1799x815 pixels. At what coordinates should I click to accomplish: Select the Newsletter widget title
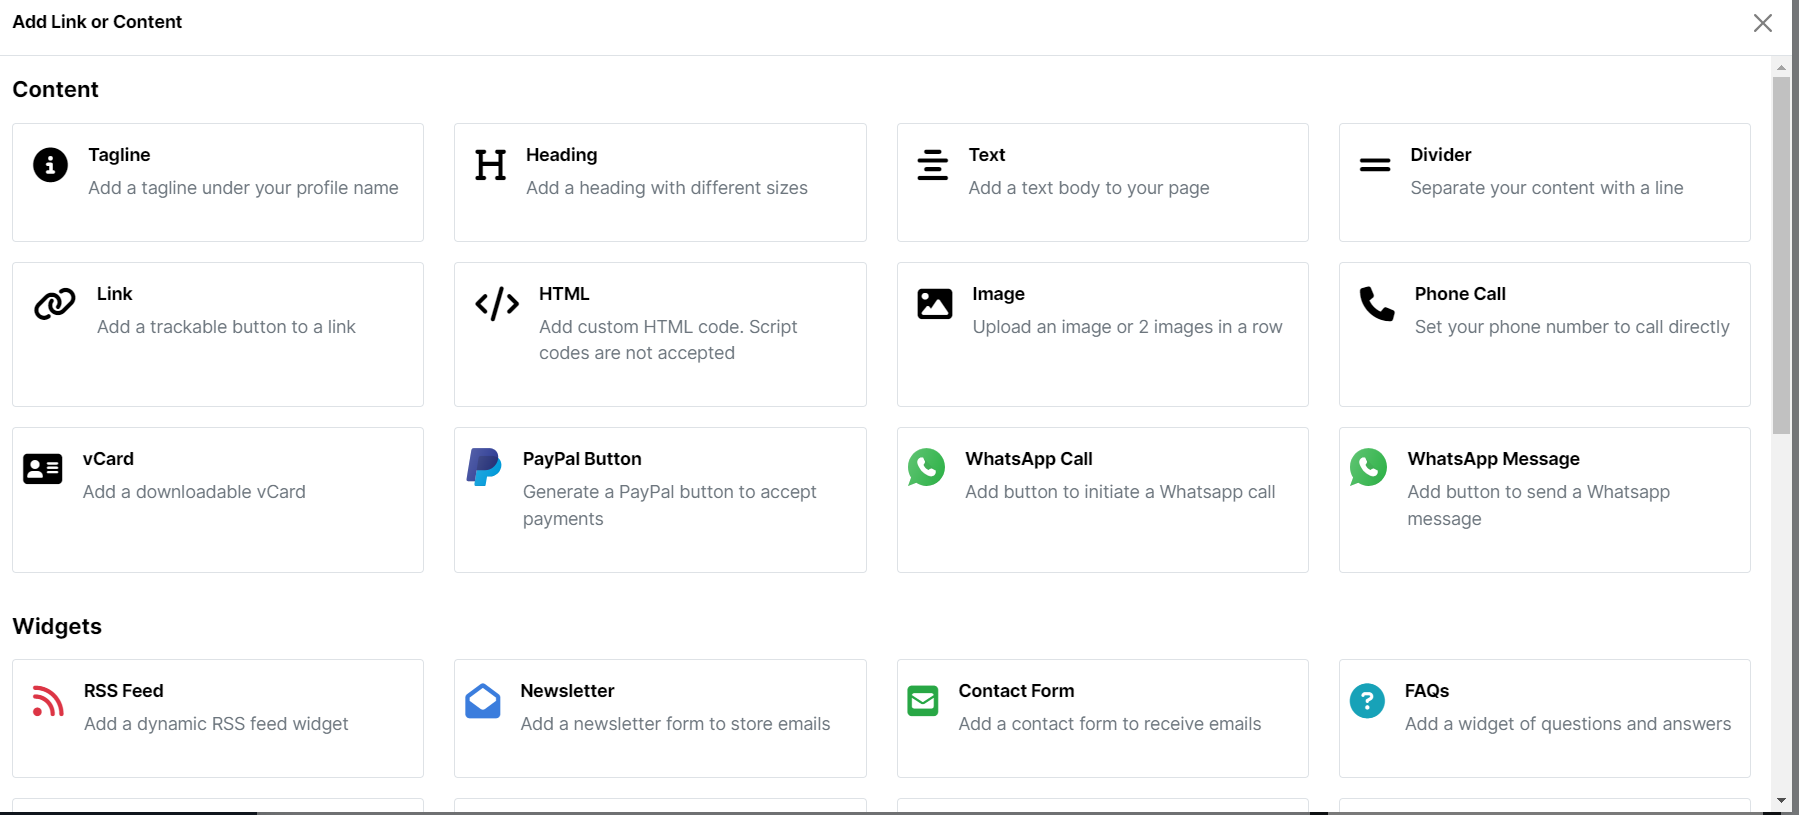[x=567, y=691]
